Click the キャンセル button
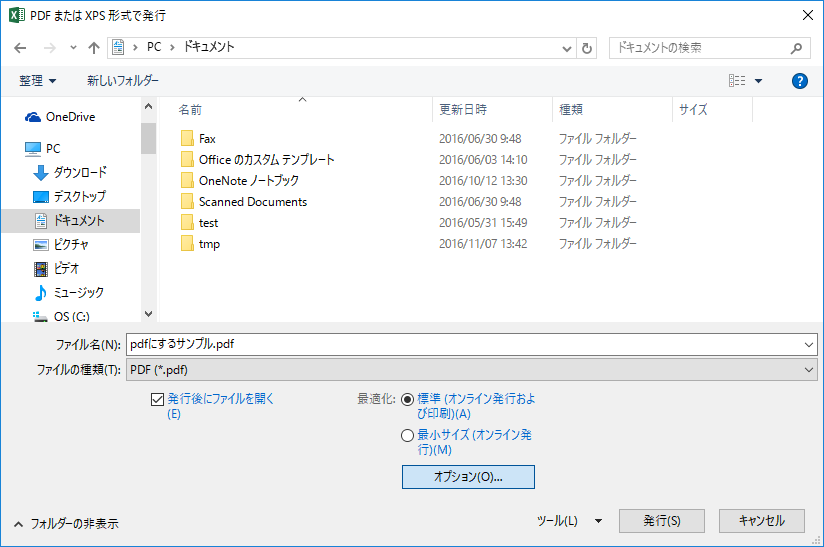The height and width of the screenshot is (547, 824). pos(761,521)
